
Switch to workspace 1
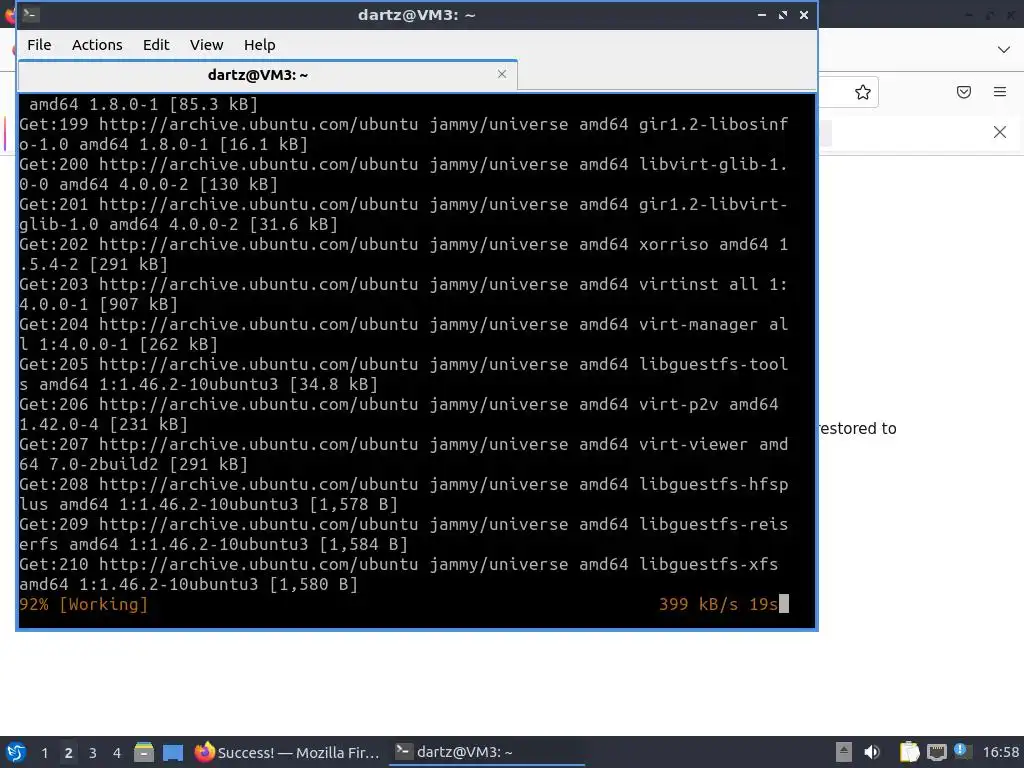tap(44, 753)
